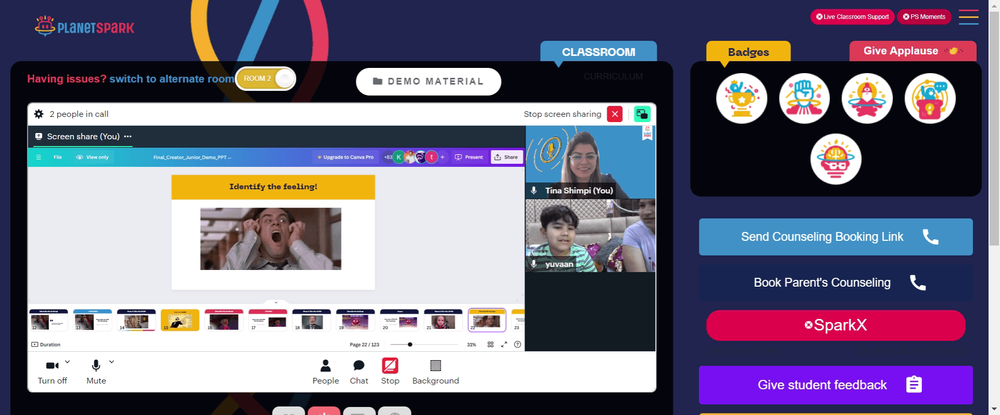Click the Page 22 / 123 indicator

point(365,344)
